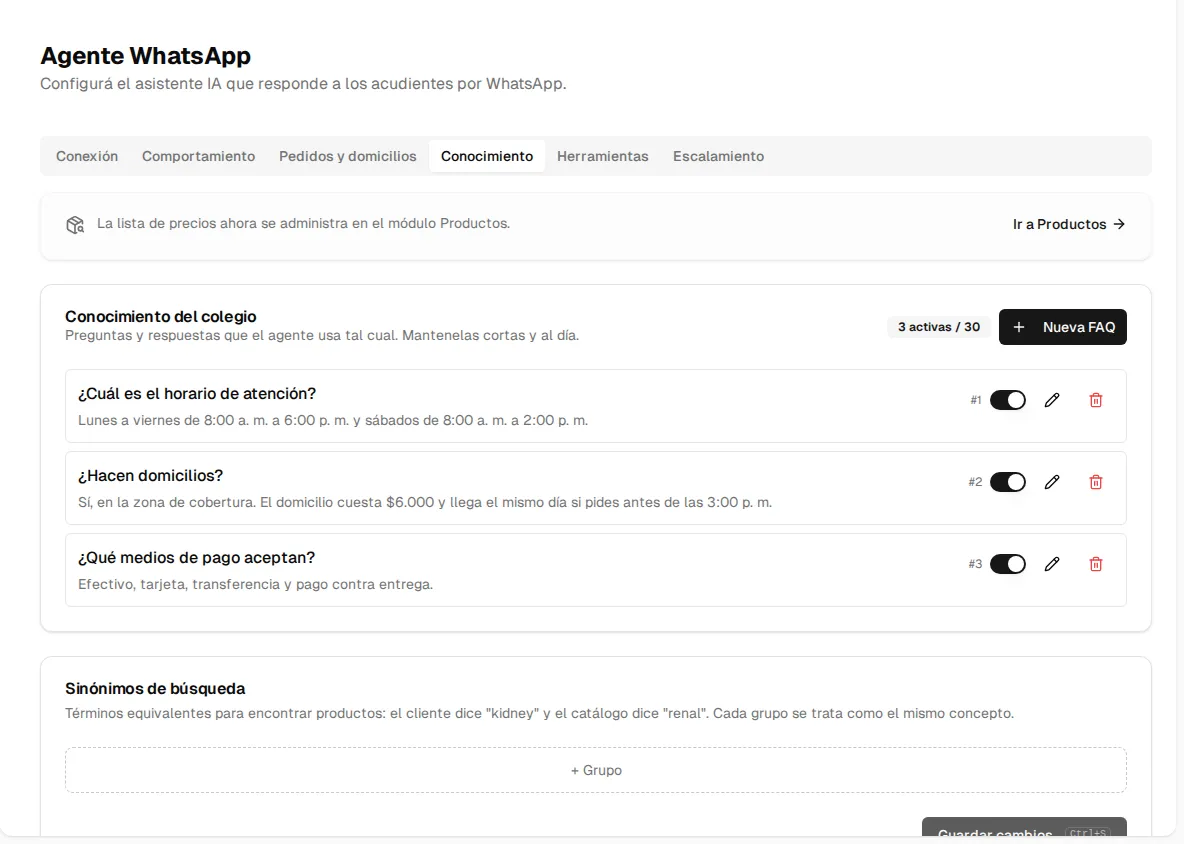Click the Guardar cambios button
This screenshot has width=1184, height=844.
(x=1024, y=827)
